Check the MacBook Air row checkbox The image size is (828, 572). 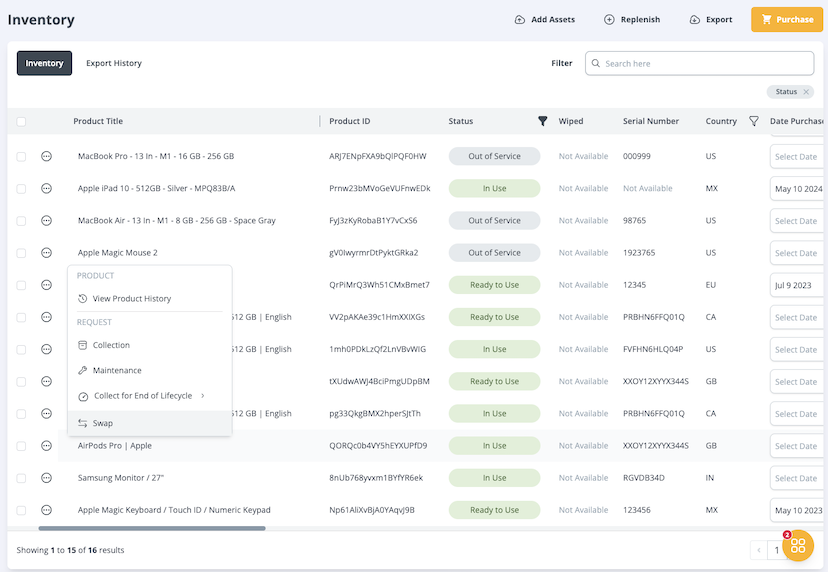[21, 221]
